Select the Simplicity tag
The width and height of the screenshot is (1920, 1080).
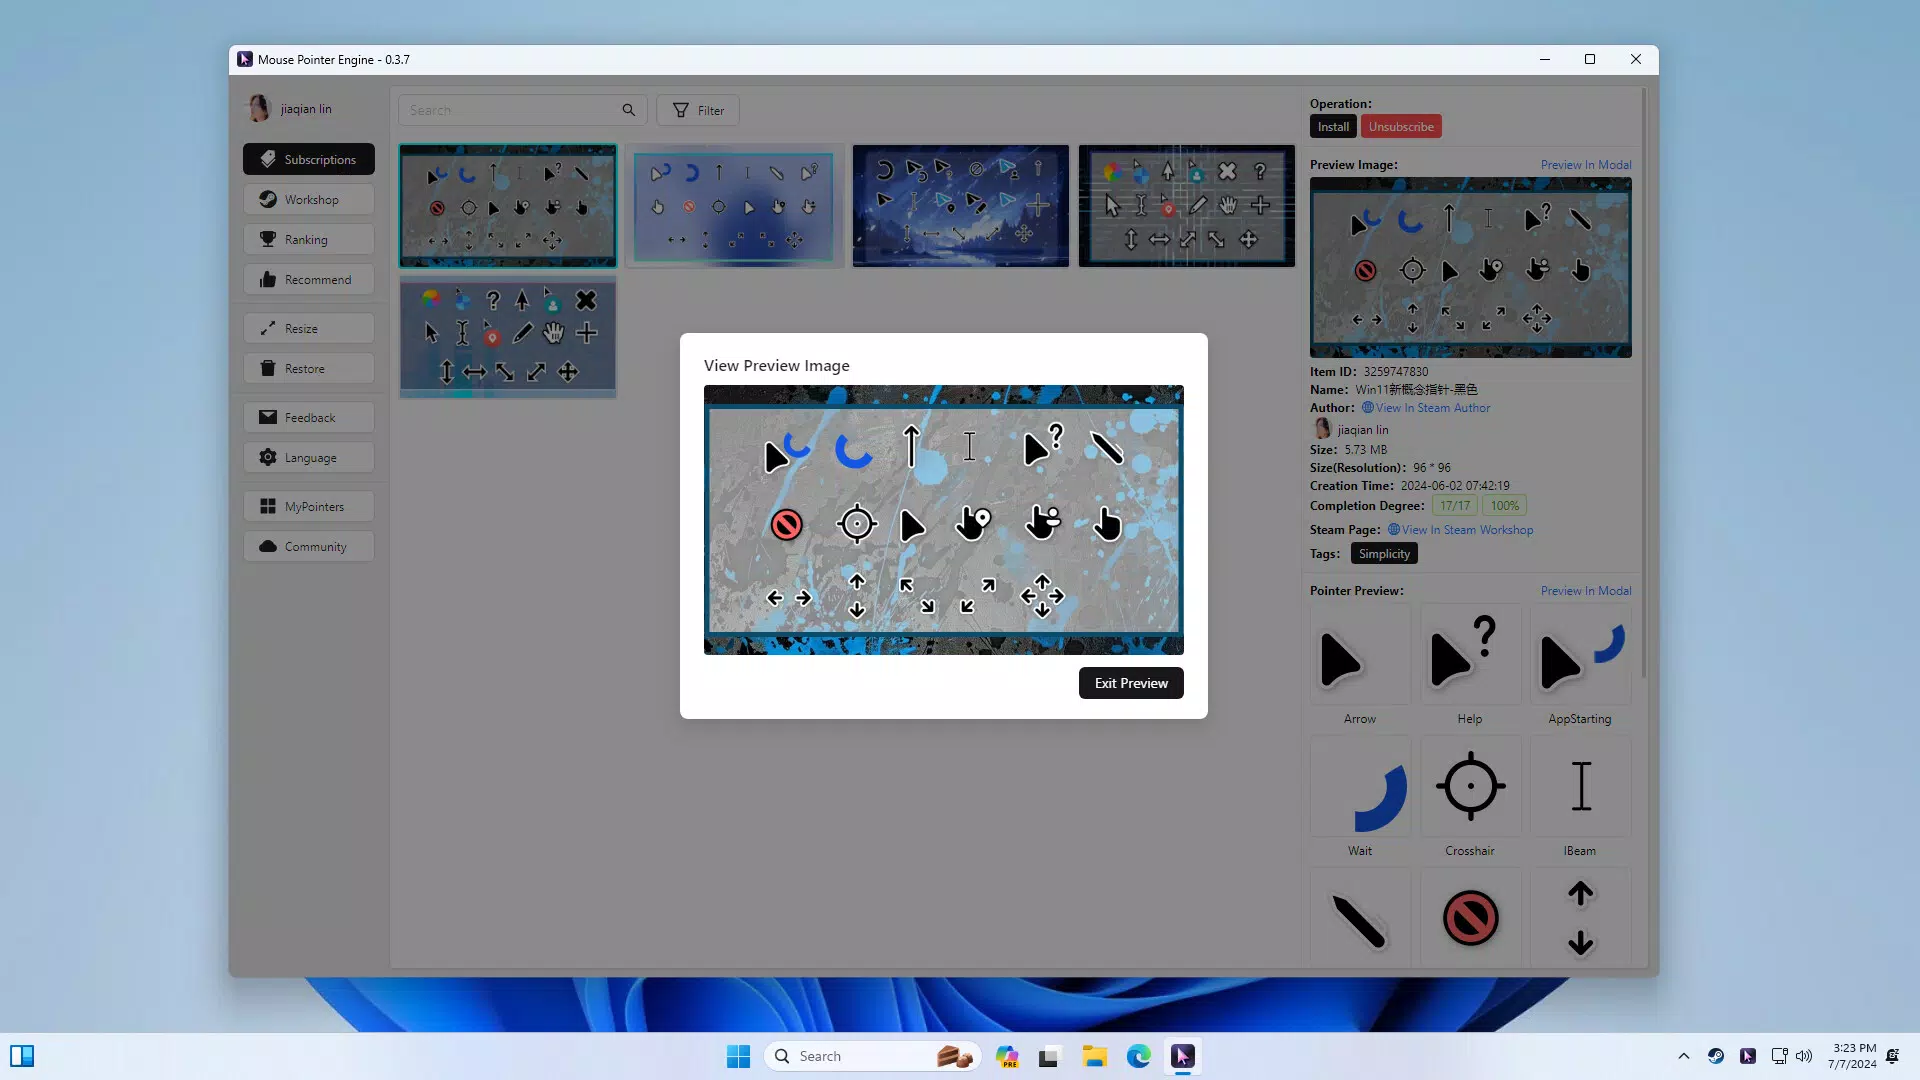(x=1384, y=554)
